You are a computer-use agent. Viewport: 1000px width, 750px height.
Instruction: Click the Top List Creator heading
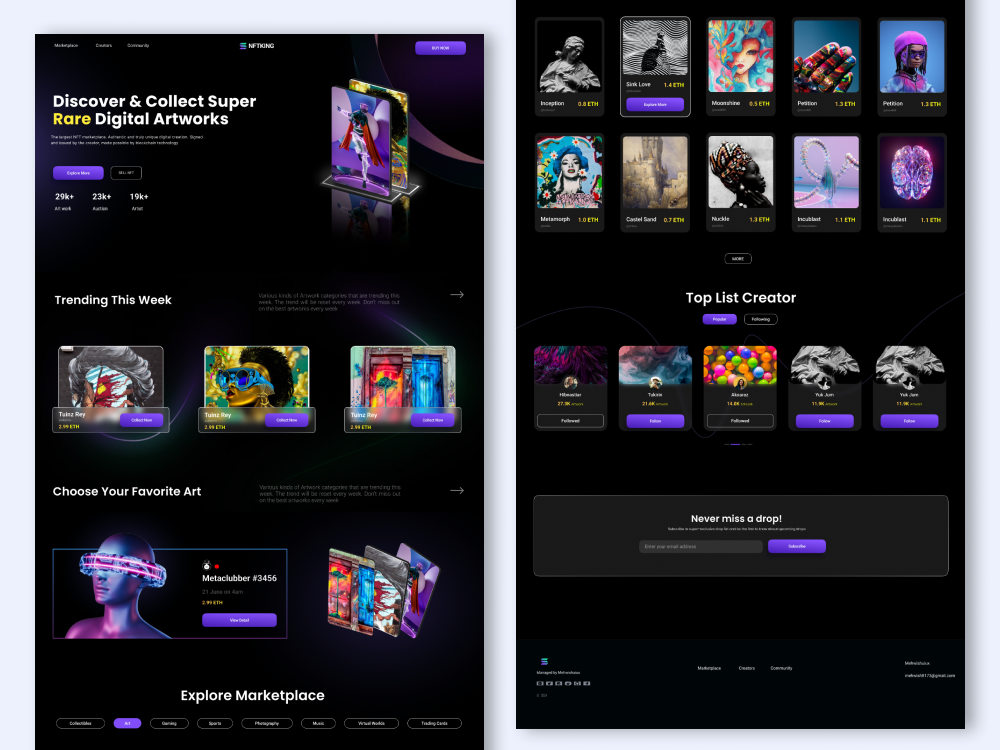[740, 298]
